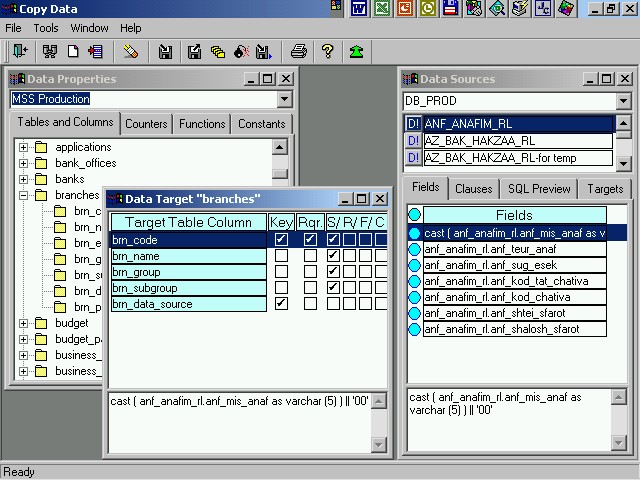This screenshot has height=480, width=640.
Task: Open the MSS Production dropdown
Action: [284, 99]
